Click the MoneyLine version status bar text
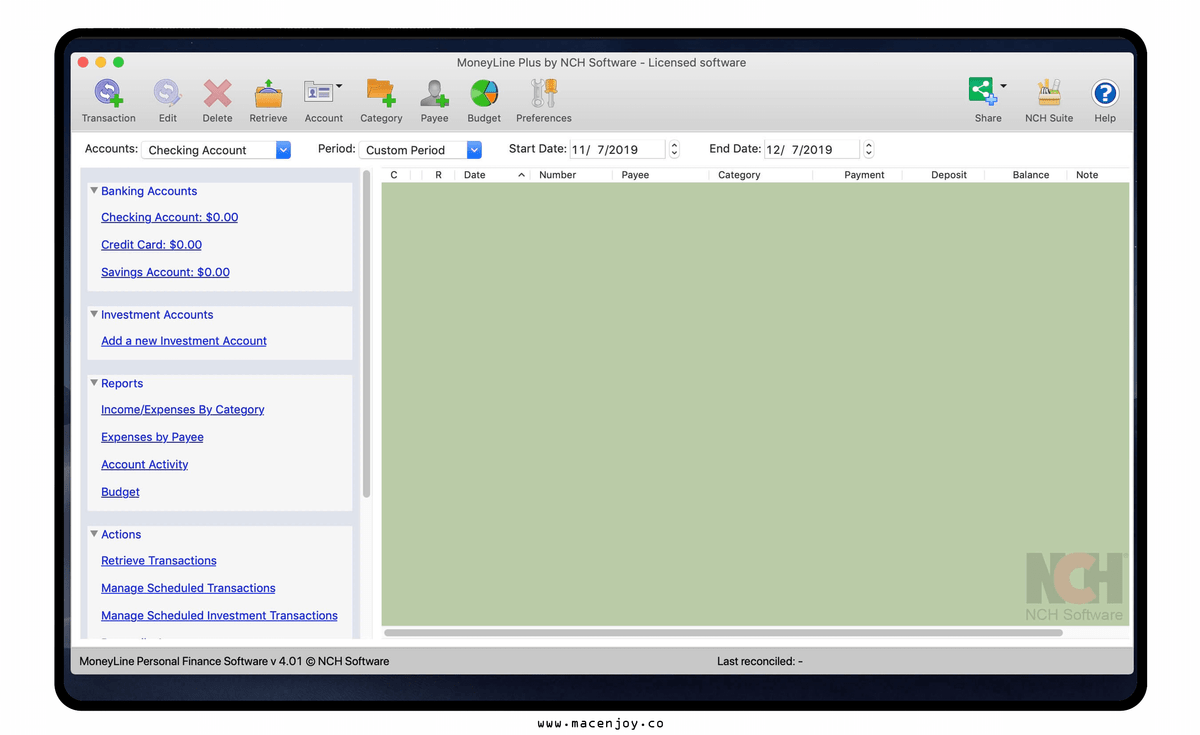Viewport: 1200px width, 735px height. [234, 662]
